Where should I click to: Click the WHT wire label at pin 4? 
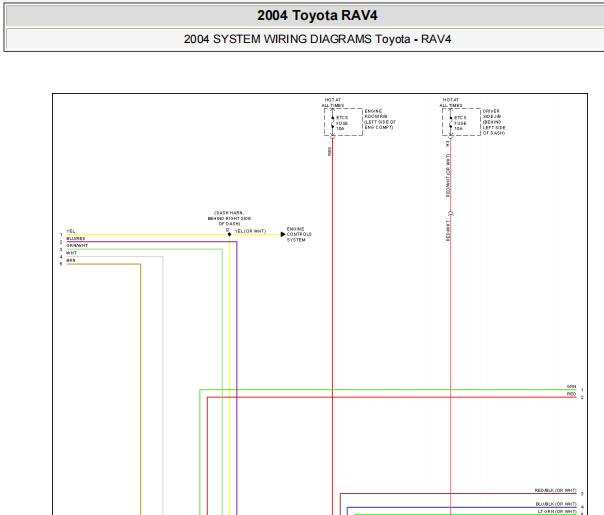pyautogui.click(x=71, y=253)
